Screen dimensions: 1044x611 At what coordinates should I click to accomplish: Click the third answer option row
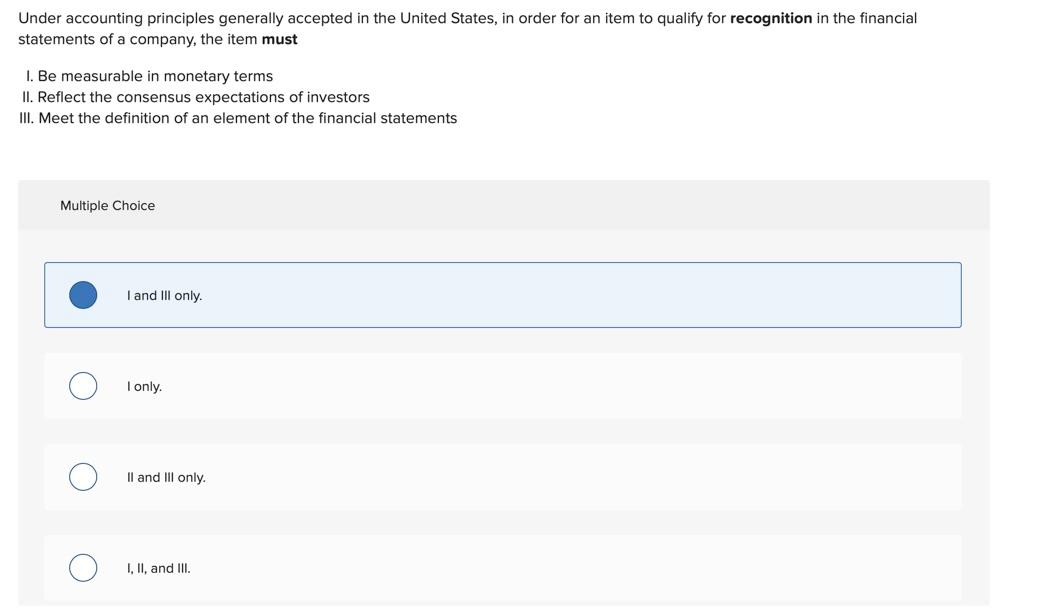click(x=502, y=476)
